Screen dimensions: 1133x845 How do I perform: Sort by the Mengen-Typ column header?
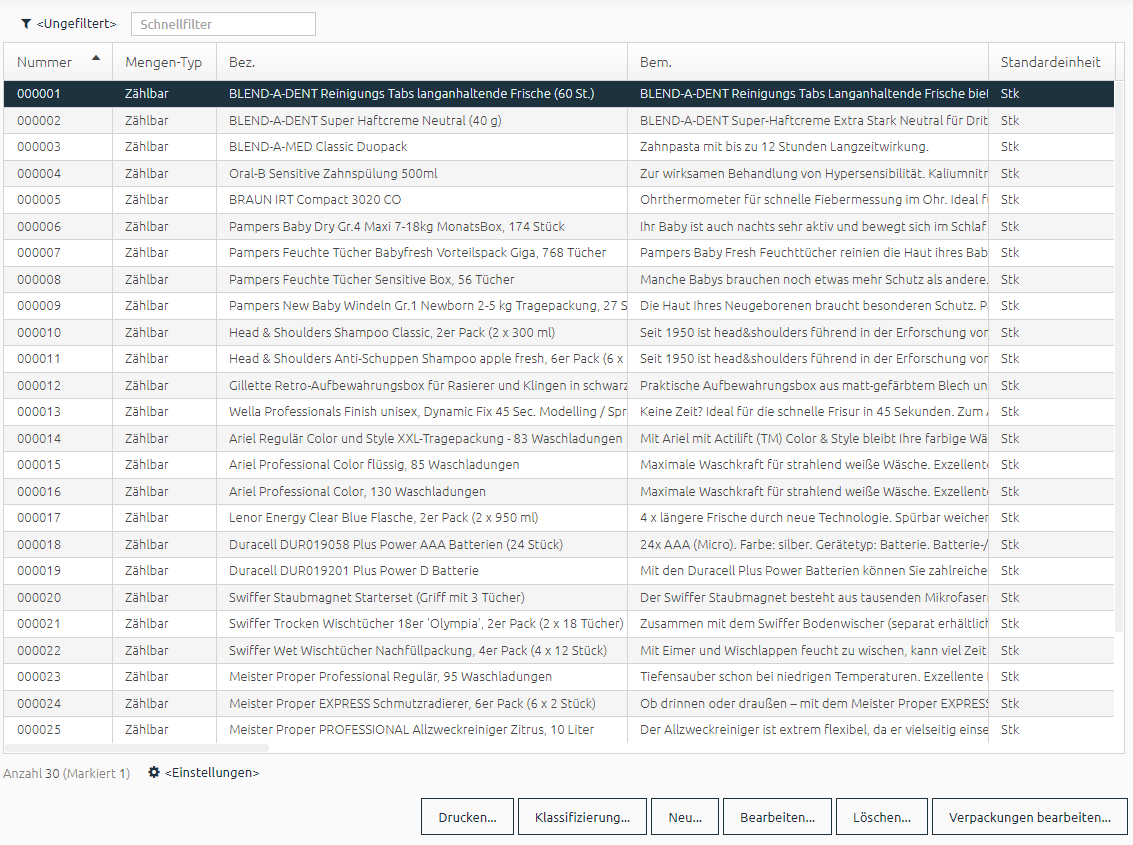(x=164, y=62)
